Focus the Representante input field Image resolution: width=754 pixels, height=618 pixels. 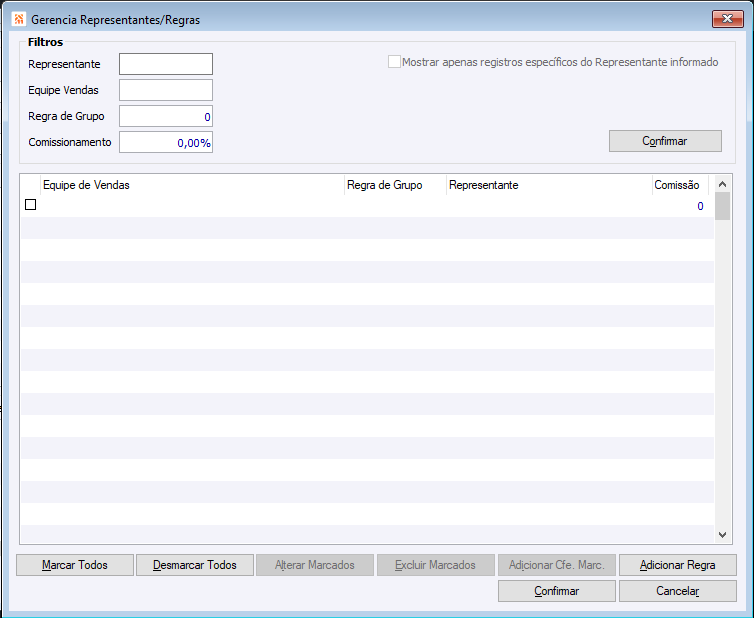[x=166, y=64]
